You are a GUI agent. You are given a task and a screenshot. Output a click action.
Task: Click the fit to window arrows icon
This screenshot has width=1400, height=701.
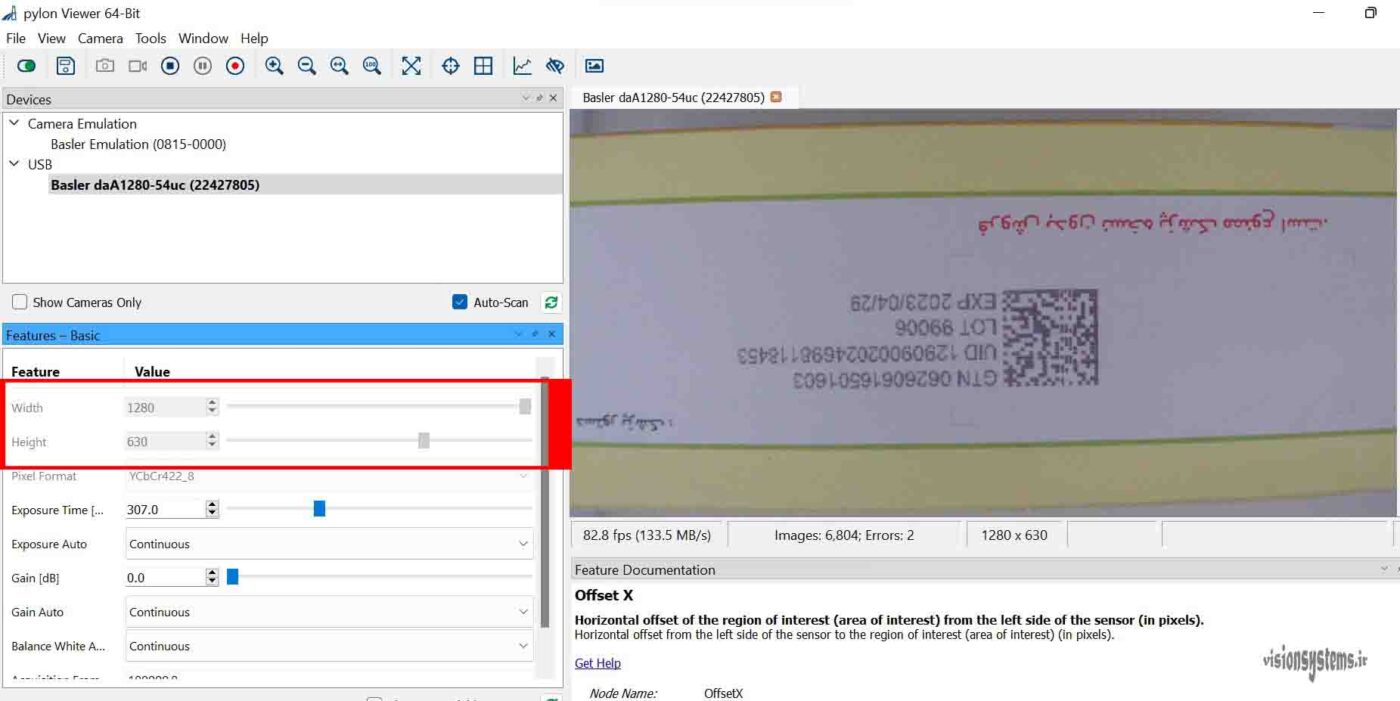pos(411,66)
